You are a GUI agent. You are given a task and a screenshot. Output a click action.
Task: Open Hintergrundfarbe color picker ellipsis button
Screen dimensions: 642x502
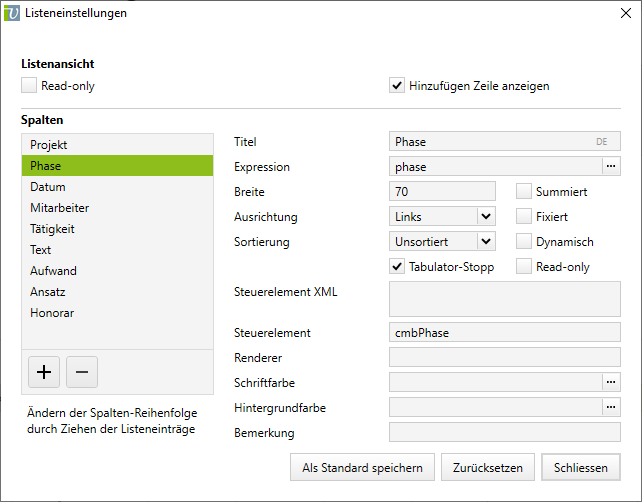coord(611,407)
